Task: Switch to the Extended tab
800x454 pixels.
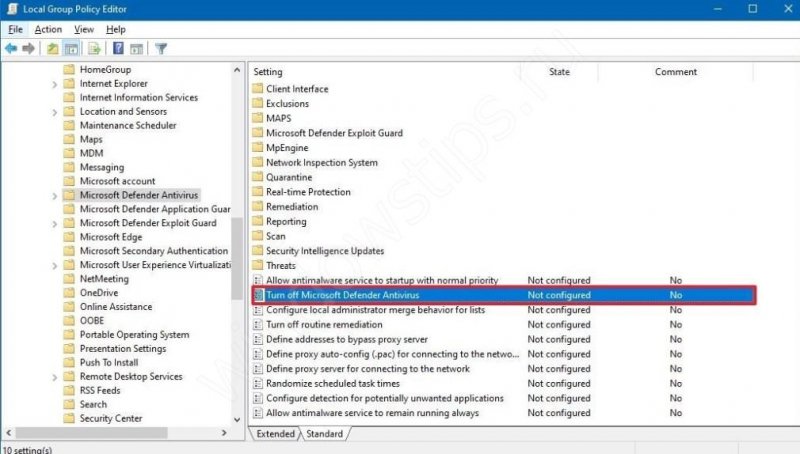Action: 276,434
